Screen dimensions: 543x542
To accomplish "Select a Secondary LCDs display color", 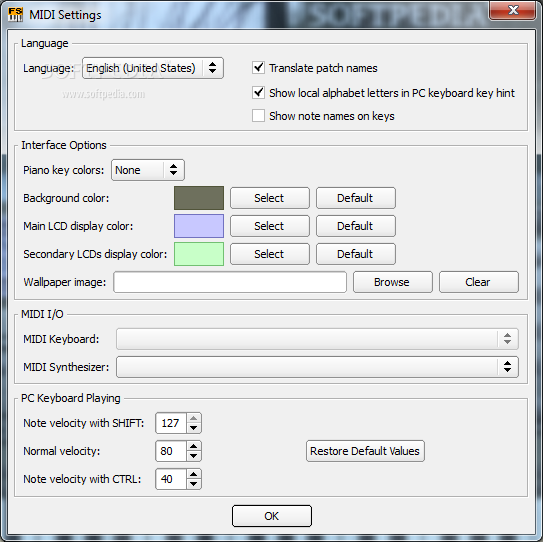I will [270, 254].
